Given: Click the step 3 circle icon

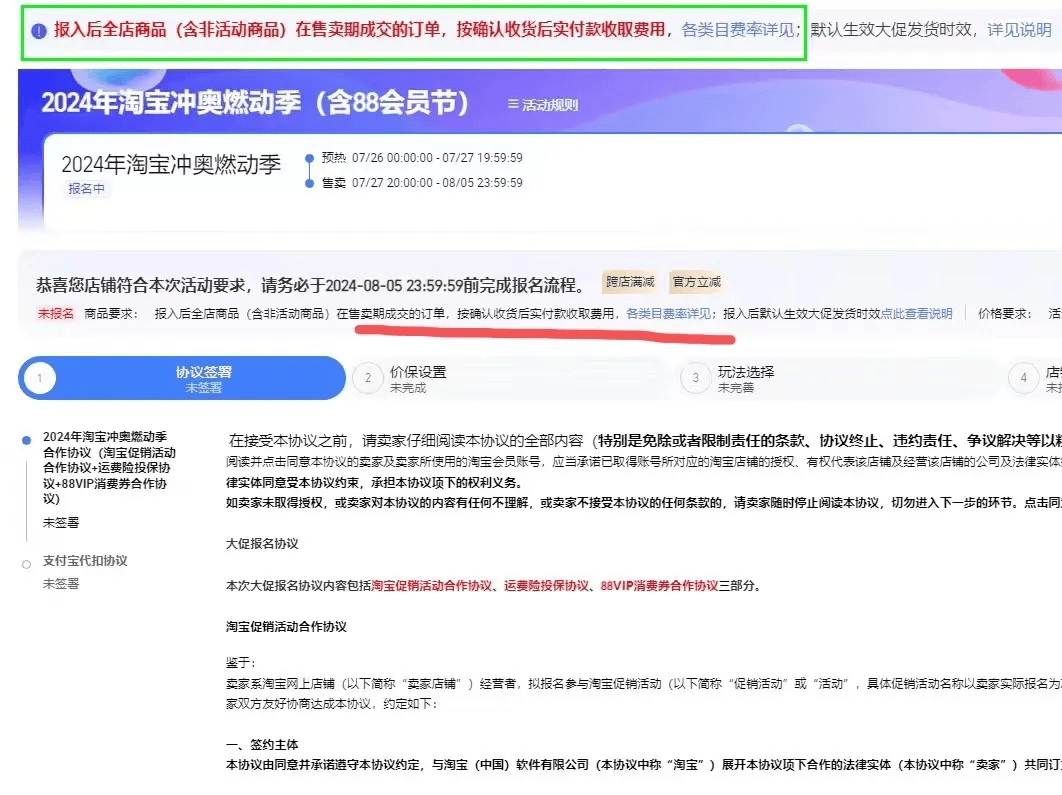Looking at the screenshot, I should 695,379.
